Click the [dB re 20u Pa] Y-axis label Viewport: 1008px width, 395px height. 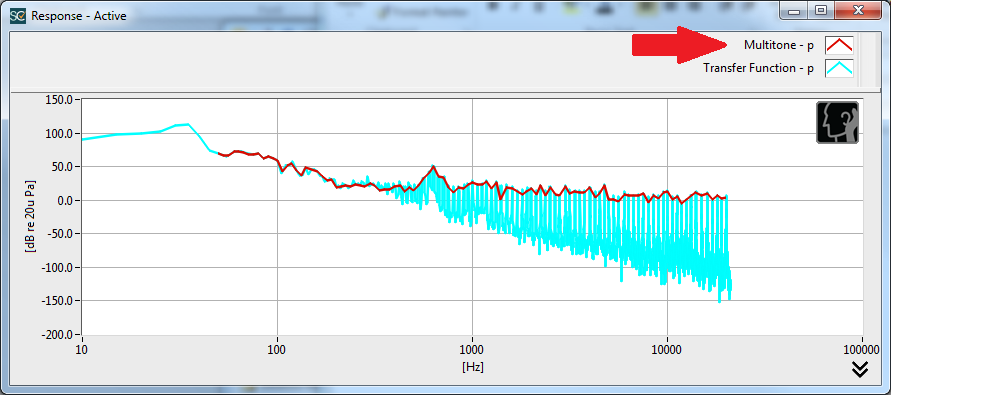pyautogui.click(x=30, y=217)
